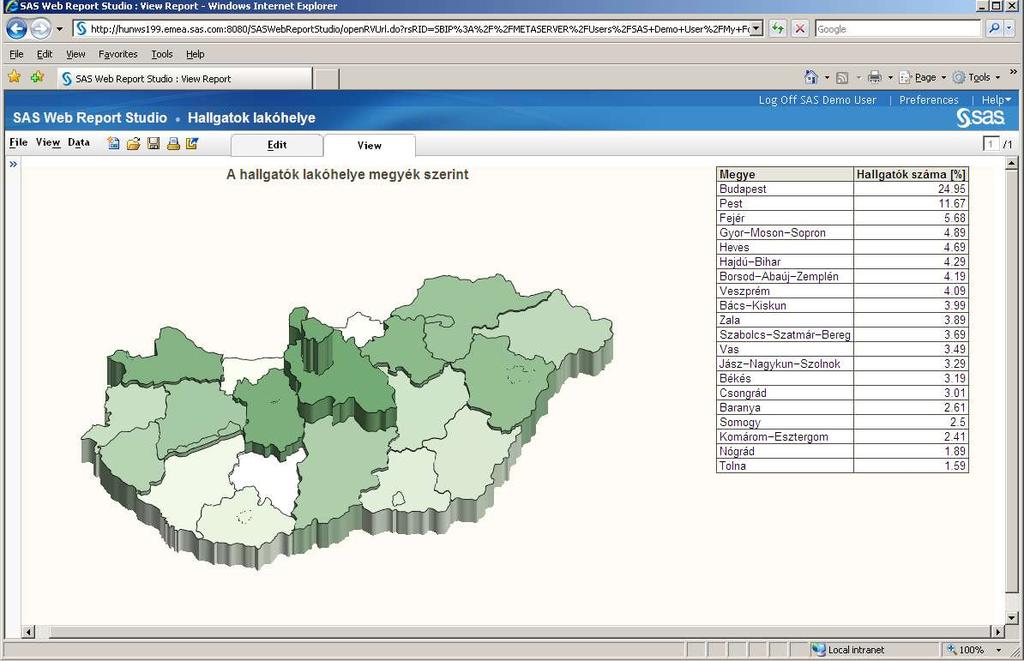The height and width of the screenshot is (661, 1024).
Task: Click the Megye column header
Action: [786, 174]
